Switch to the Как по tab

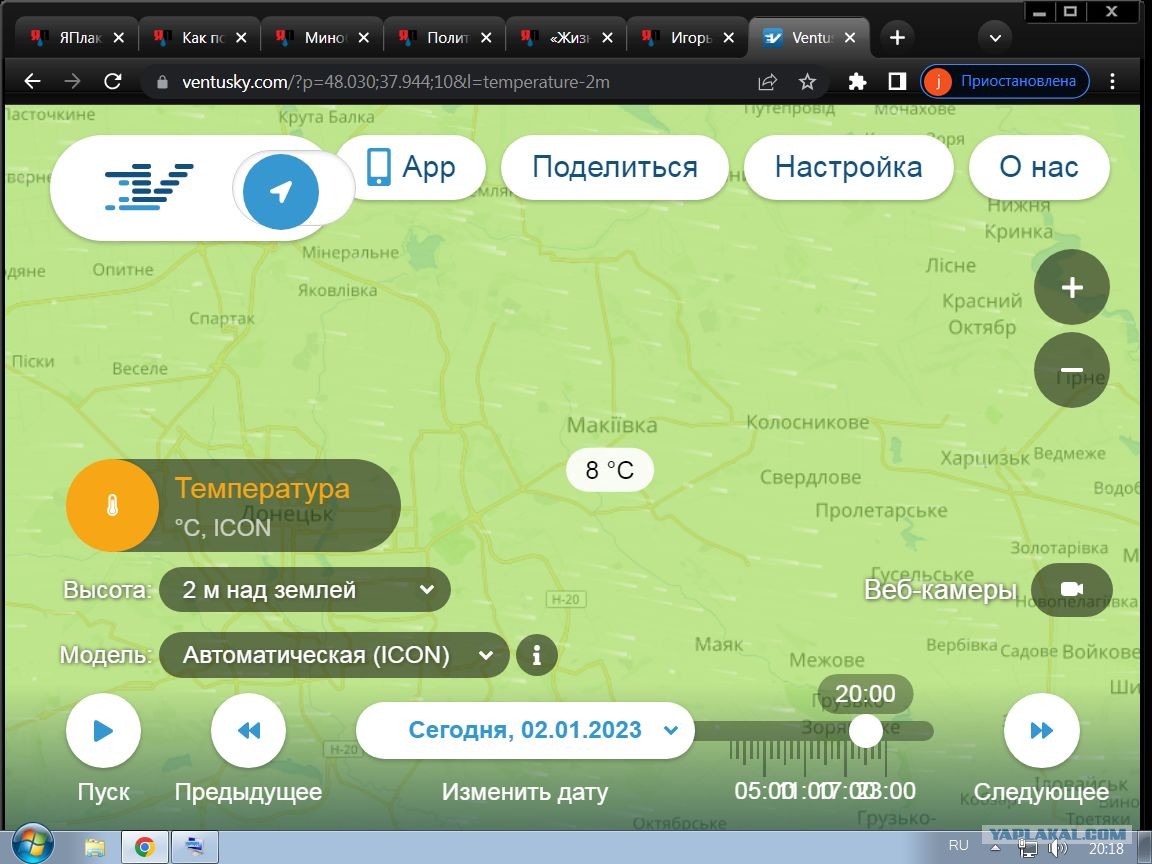point(199,37)
